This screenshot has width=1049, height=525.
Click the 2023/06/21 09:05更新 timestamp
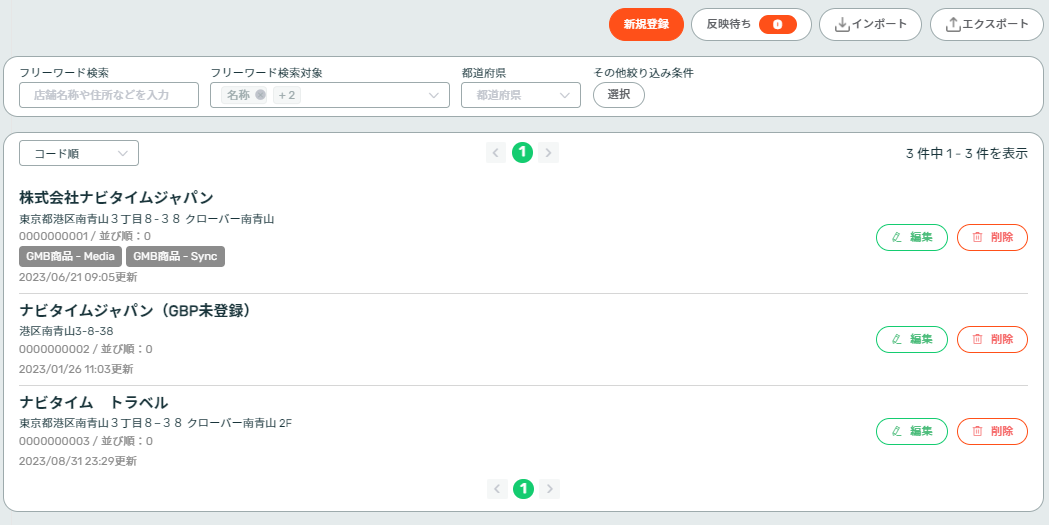click(x=78, y=277)
